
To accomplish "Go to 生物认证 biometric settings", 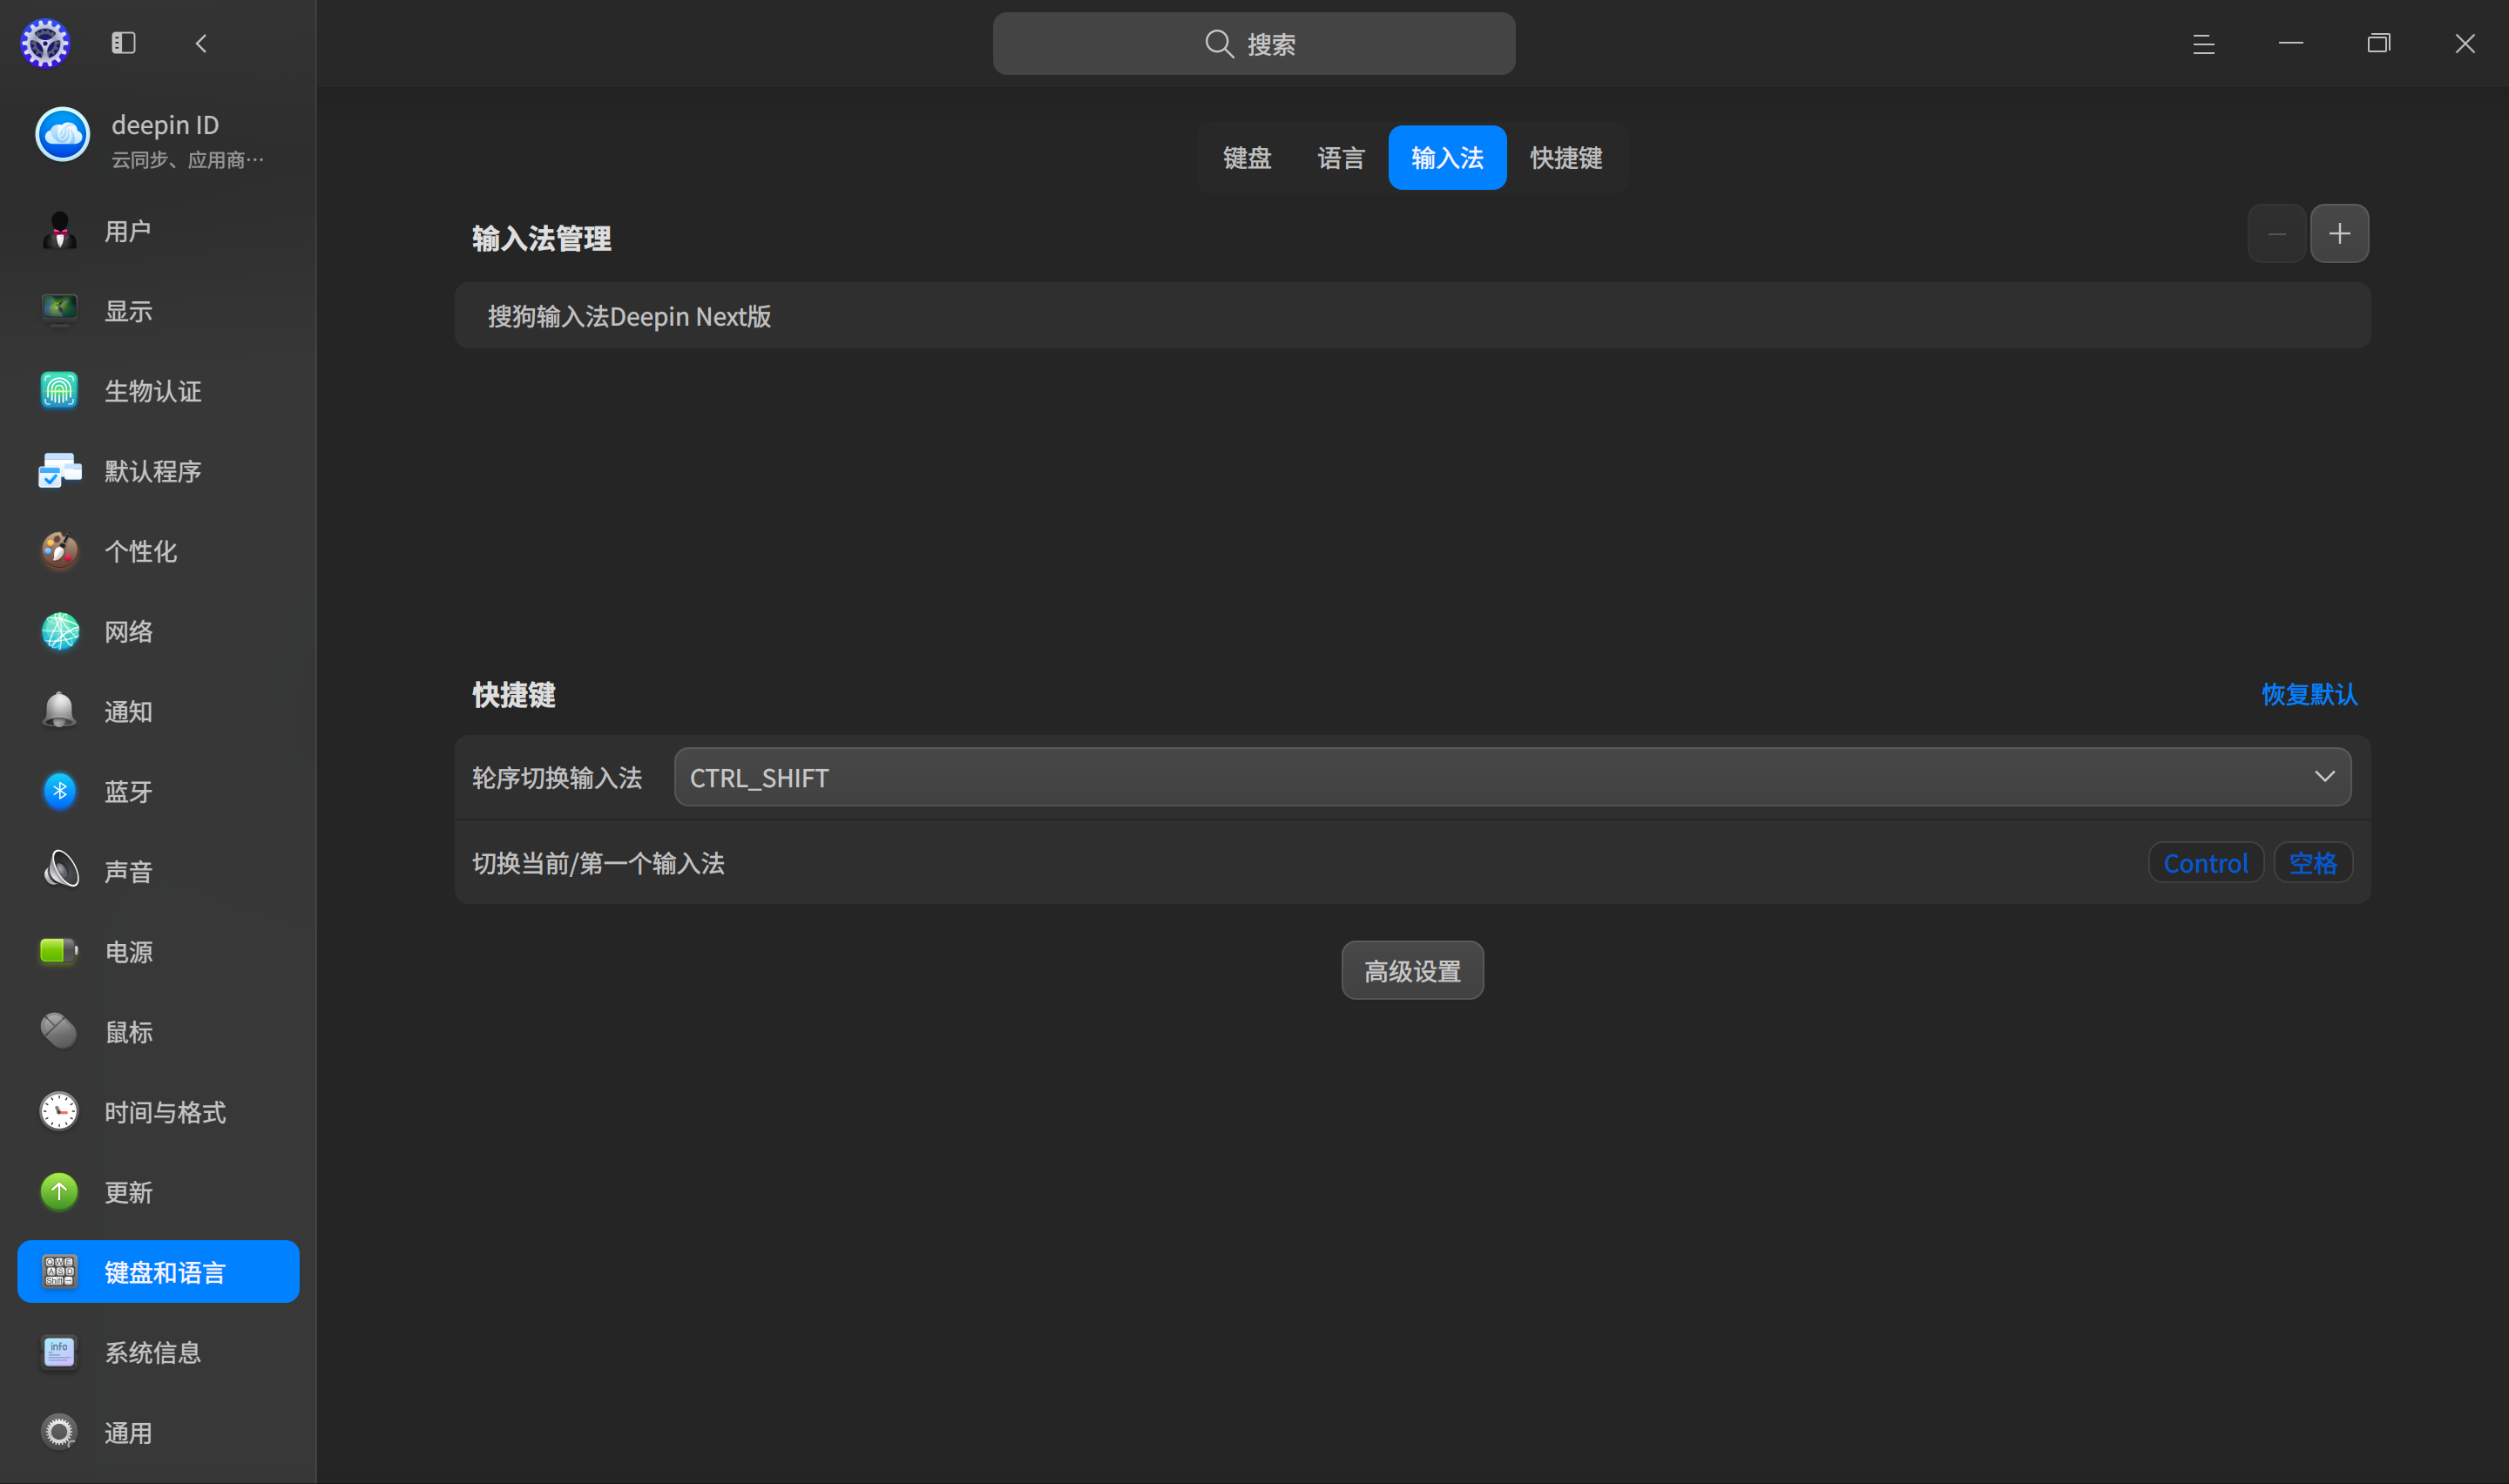I will (158, 391).
